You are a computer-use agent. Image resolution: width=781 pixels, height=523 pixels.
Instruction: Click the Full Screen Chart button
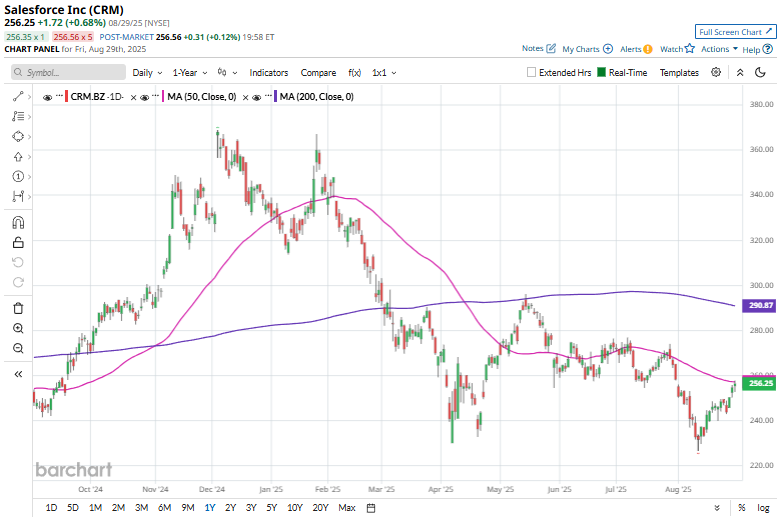pos(736,32)
